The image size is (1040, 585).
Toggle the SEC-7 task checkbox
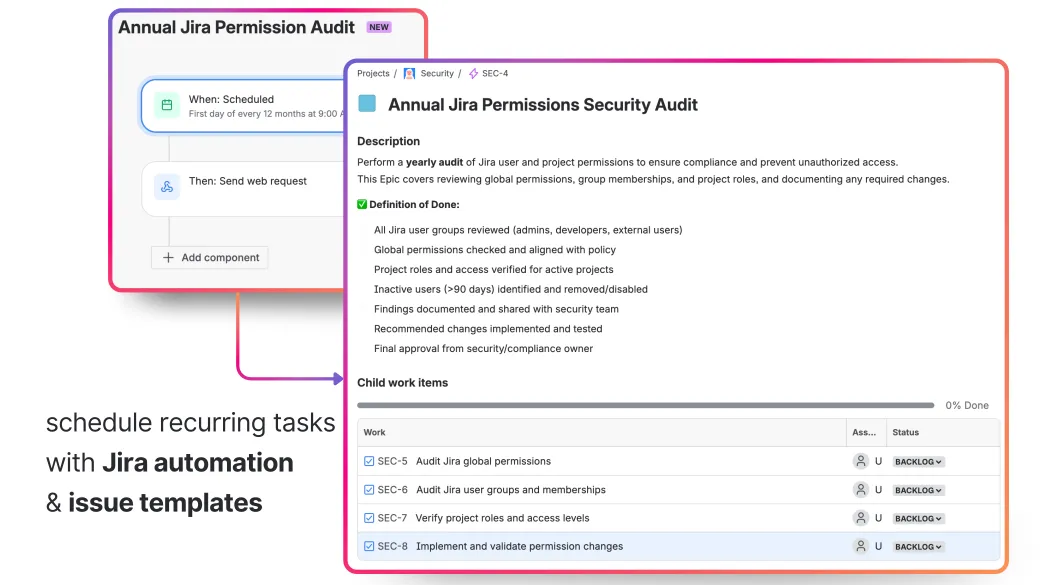pyautogui.click(x=370, y=518)
